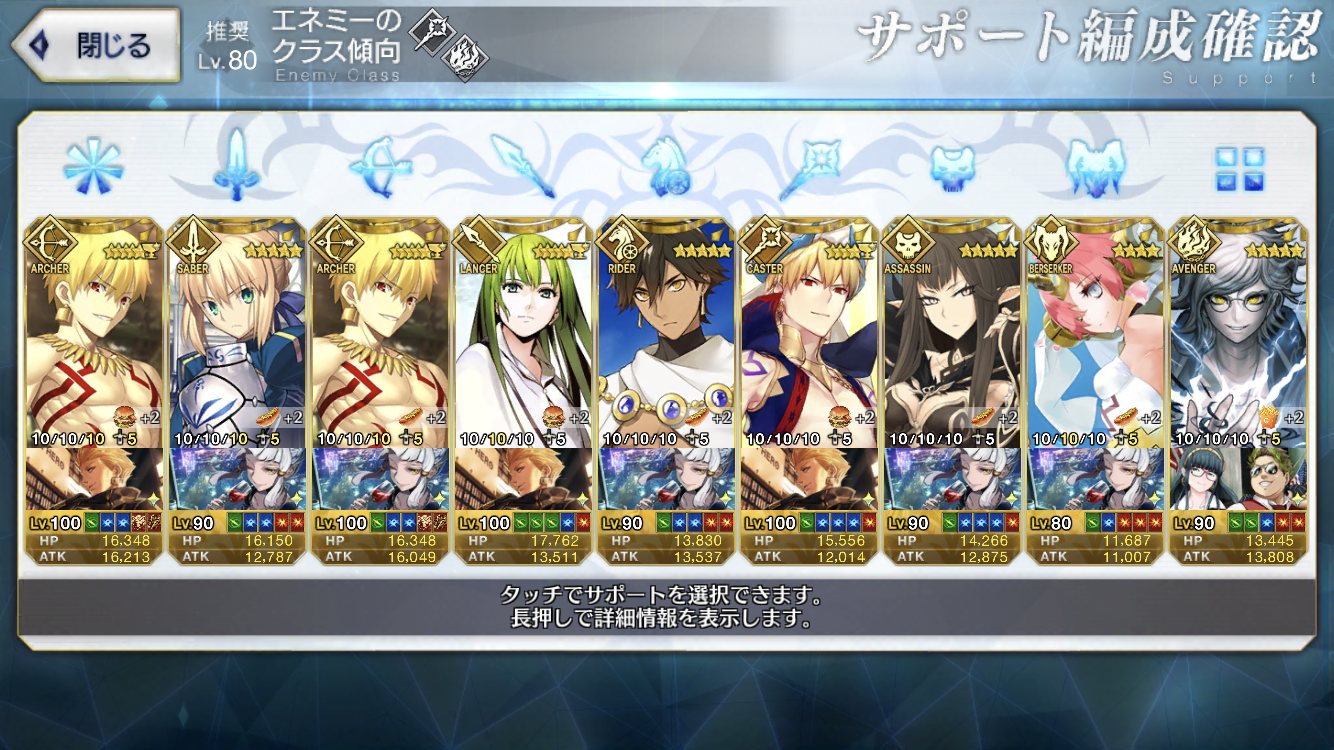The image size is (1334, 750).
Task: Choose the Caster support card Lv.100
Action: click(808, 392)
